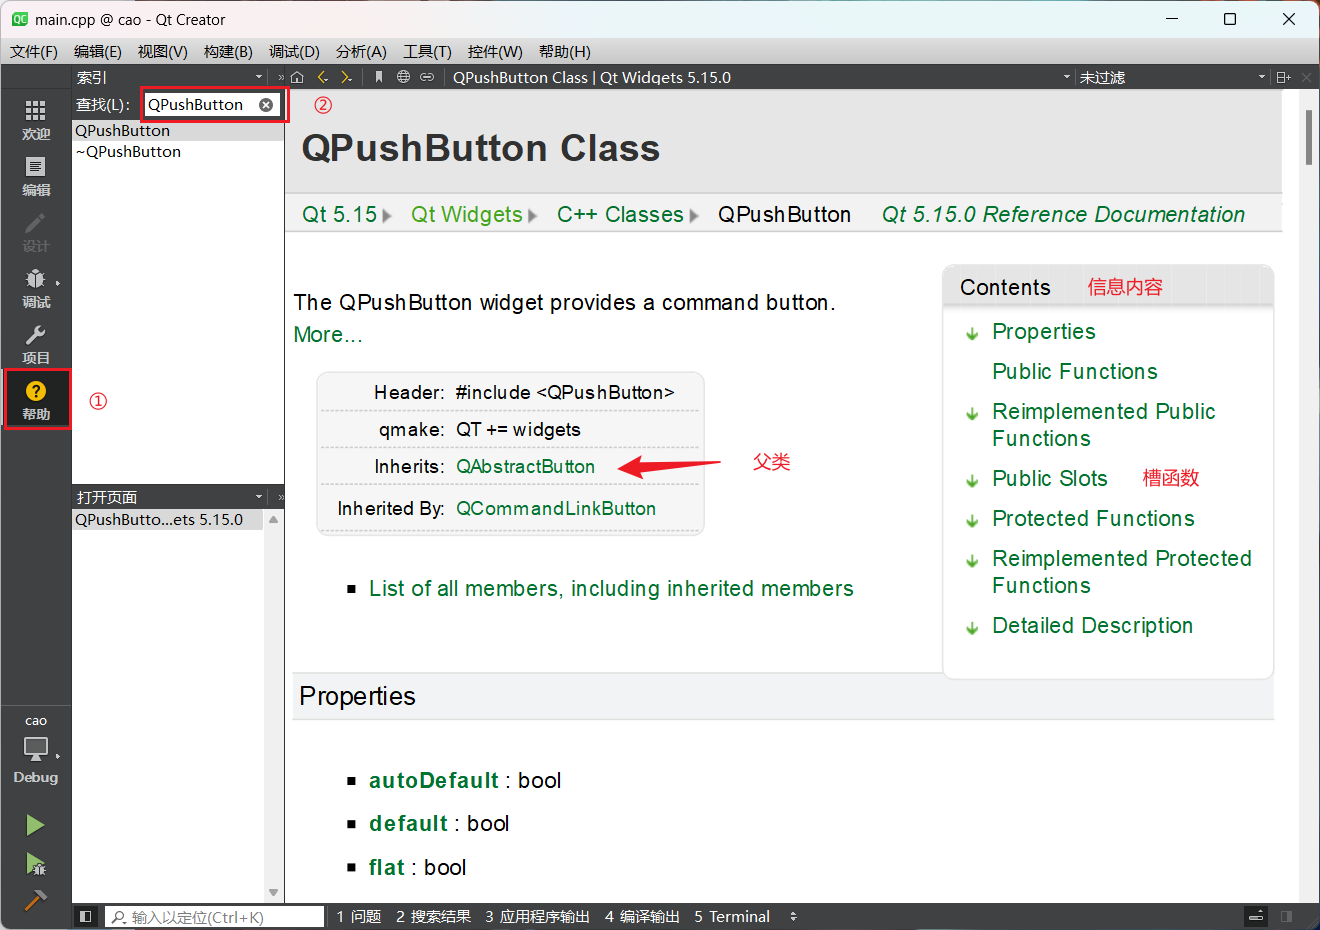Open the 项目 Projects mode
Viewport: 1320px width, 930px height.
[x=36, y=344]
